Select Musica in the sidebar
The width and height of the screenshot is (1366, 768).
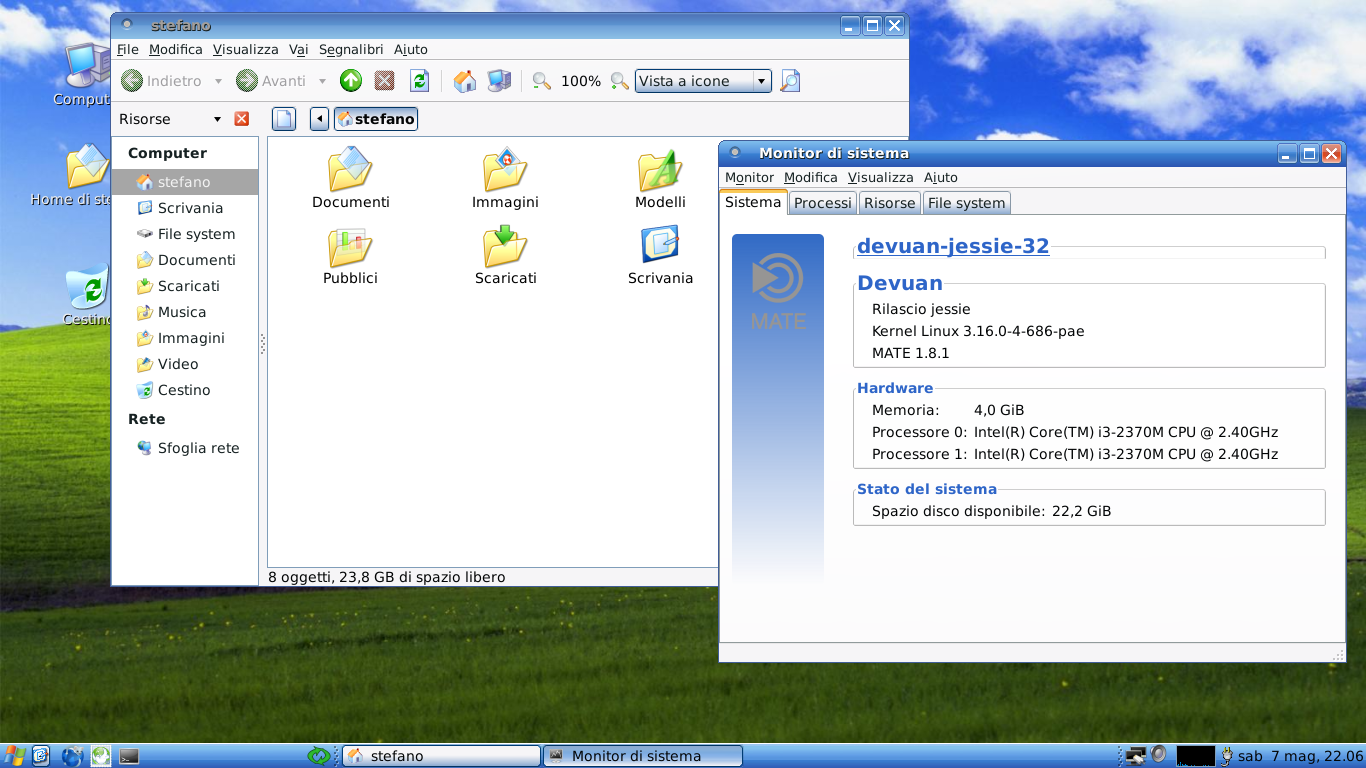tap(185, 312)
